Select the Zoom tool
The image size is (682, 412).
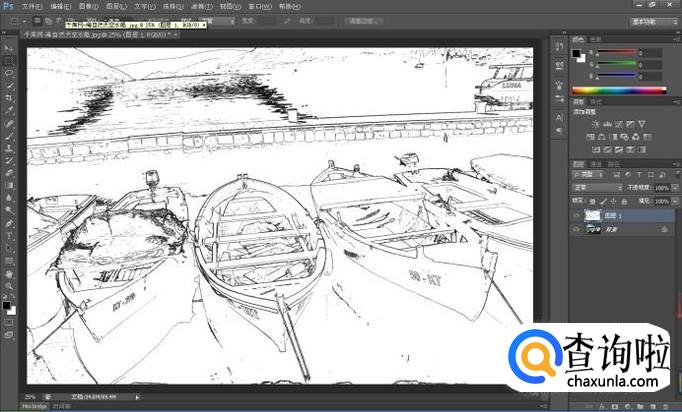coord(9,286)
